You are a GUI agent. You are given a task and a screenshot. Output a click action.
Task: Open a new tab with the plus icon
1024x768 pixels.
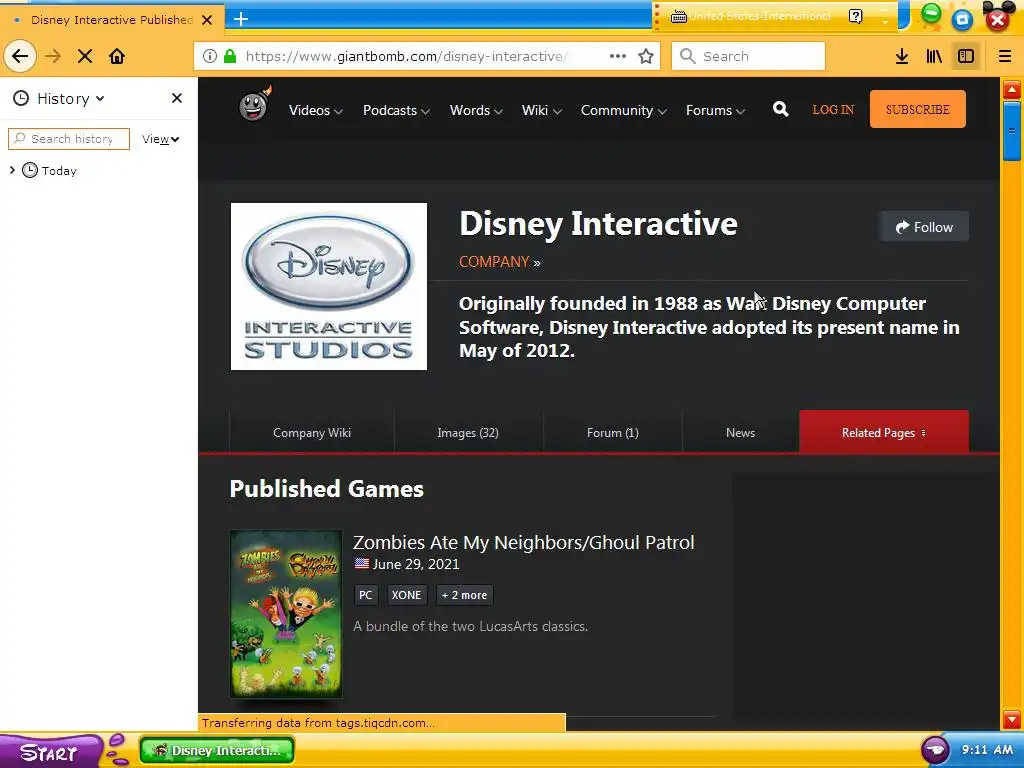[241, 19]
